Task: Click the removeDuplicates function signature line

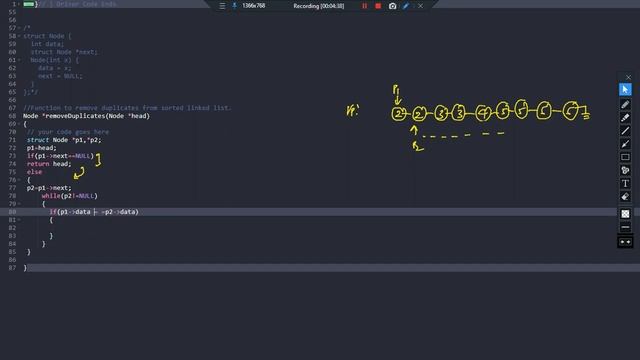Action: tap(86, 116)
